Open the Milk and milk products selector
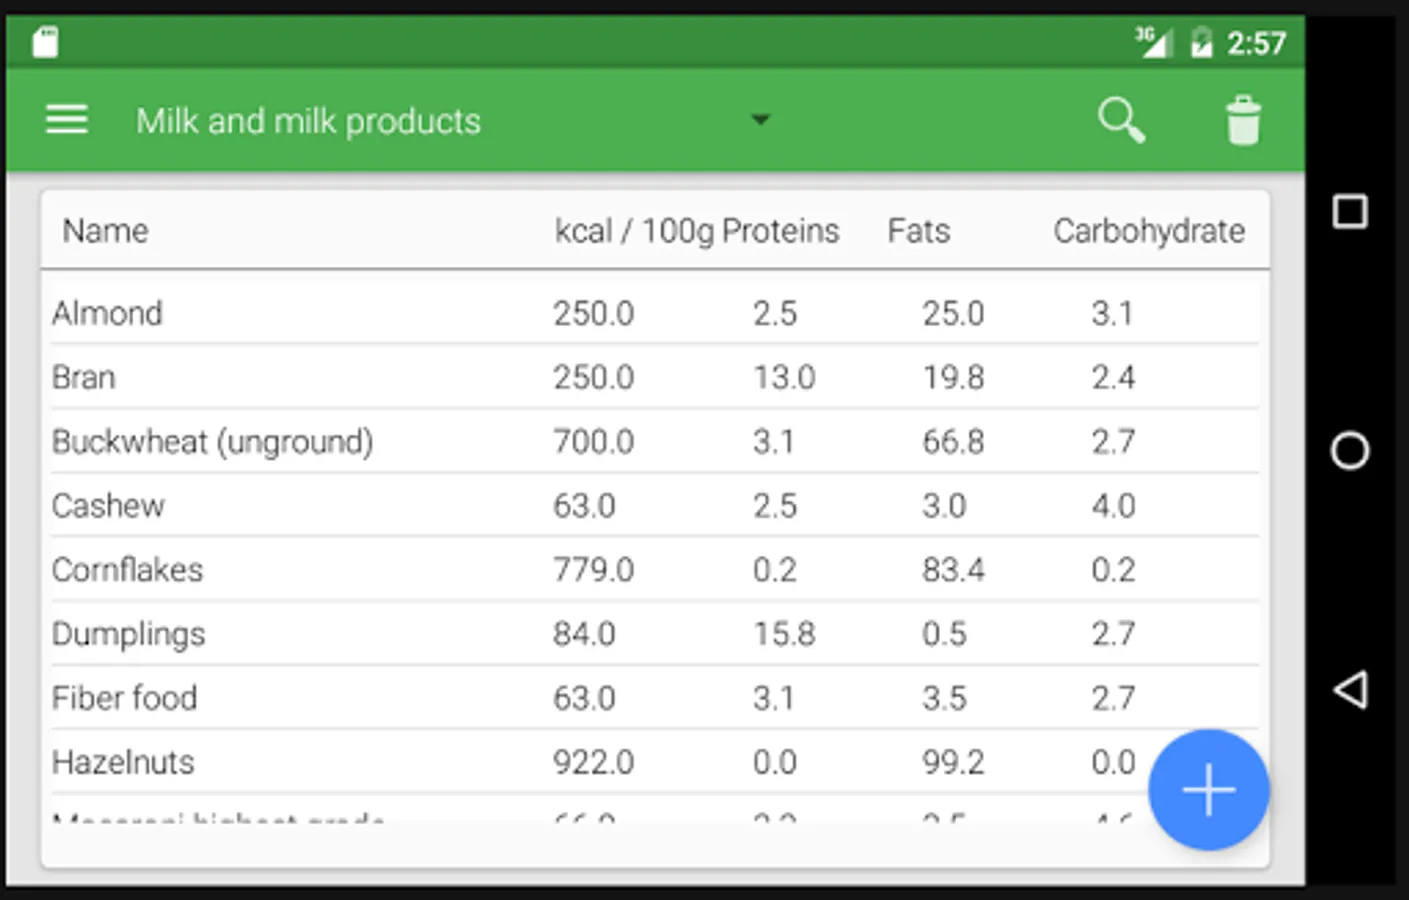The height and width of the screenshot is (900, 1409). 308,121
